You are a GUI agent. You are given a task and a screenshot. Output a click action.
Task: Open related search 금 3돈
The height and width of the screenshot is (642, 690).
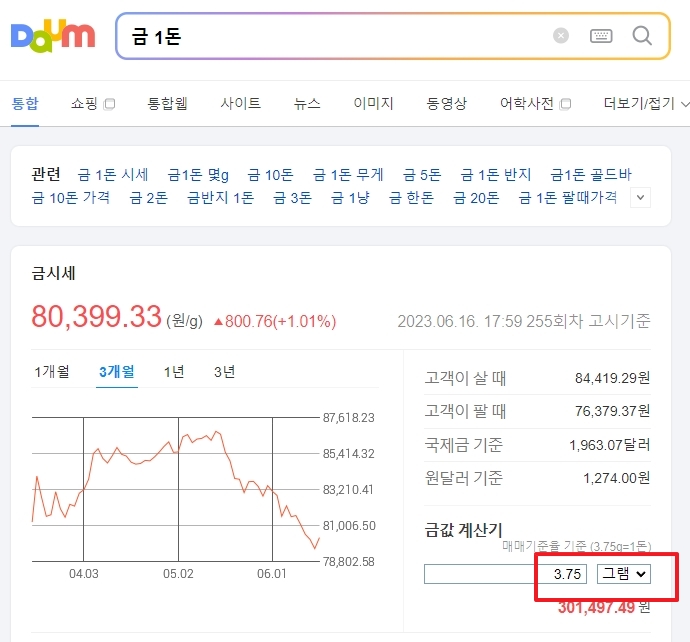[x=293, y=198]
